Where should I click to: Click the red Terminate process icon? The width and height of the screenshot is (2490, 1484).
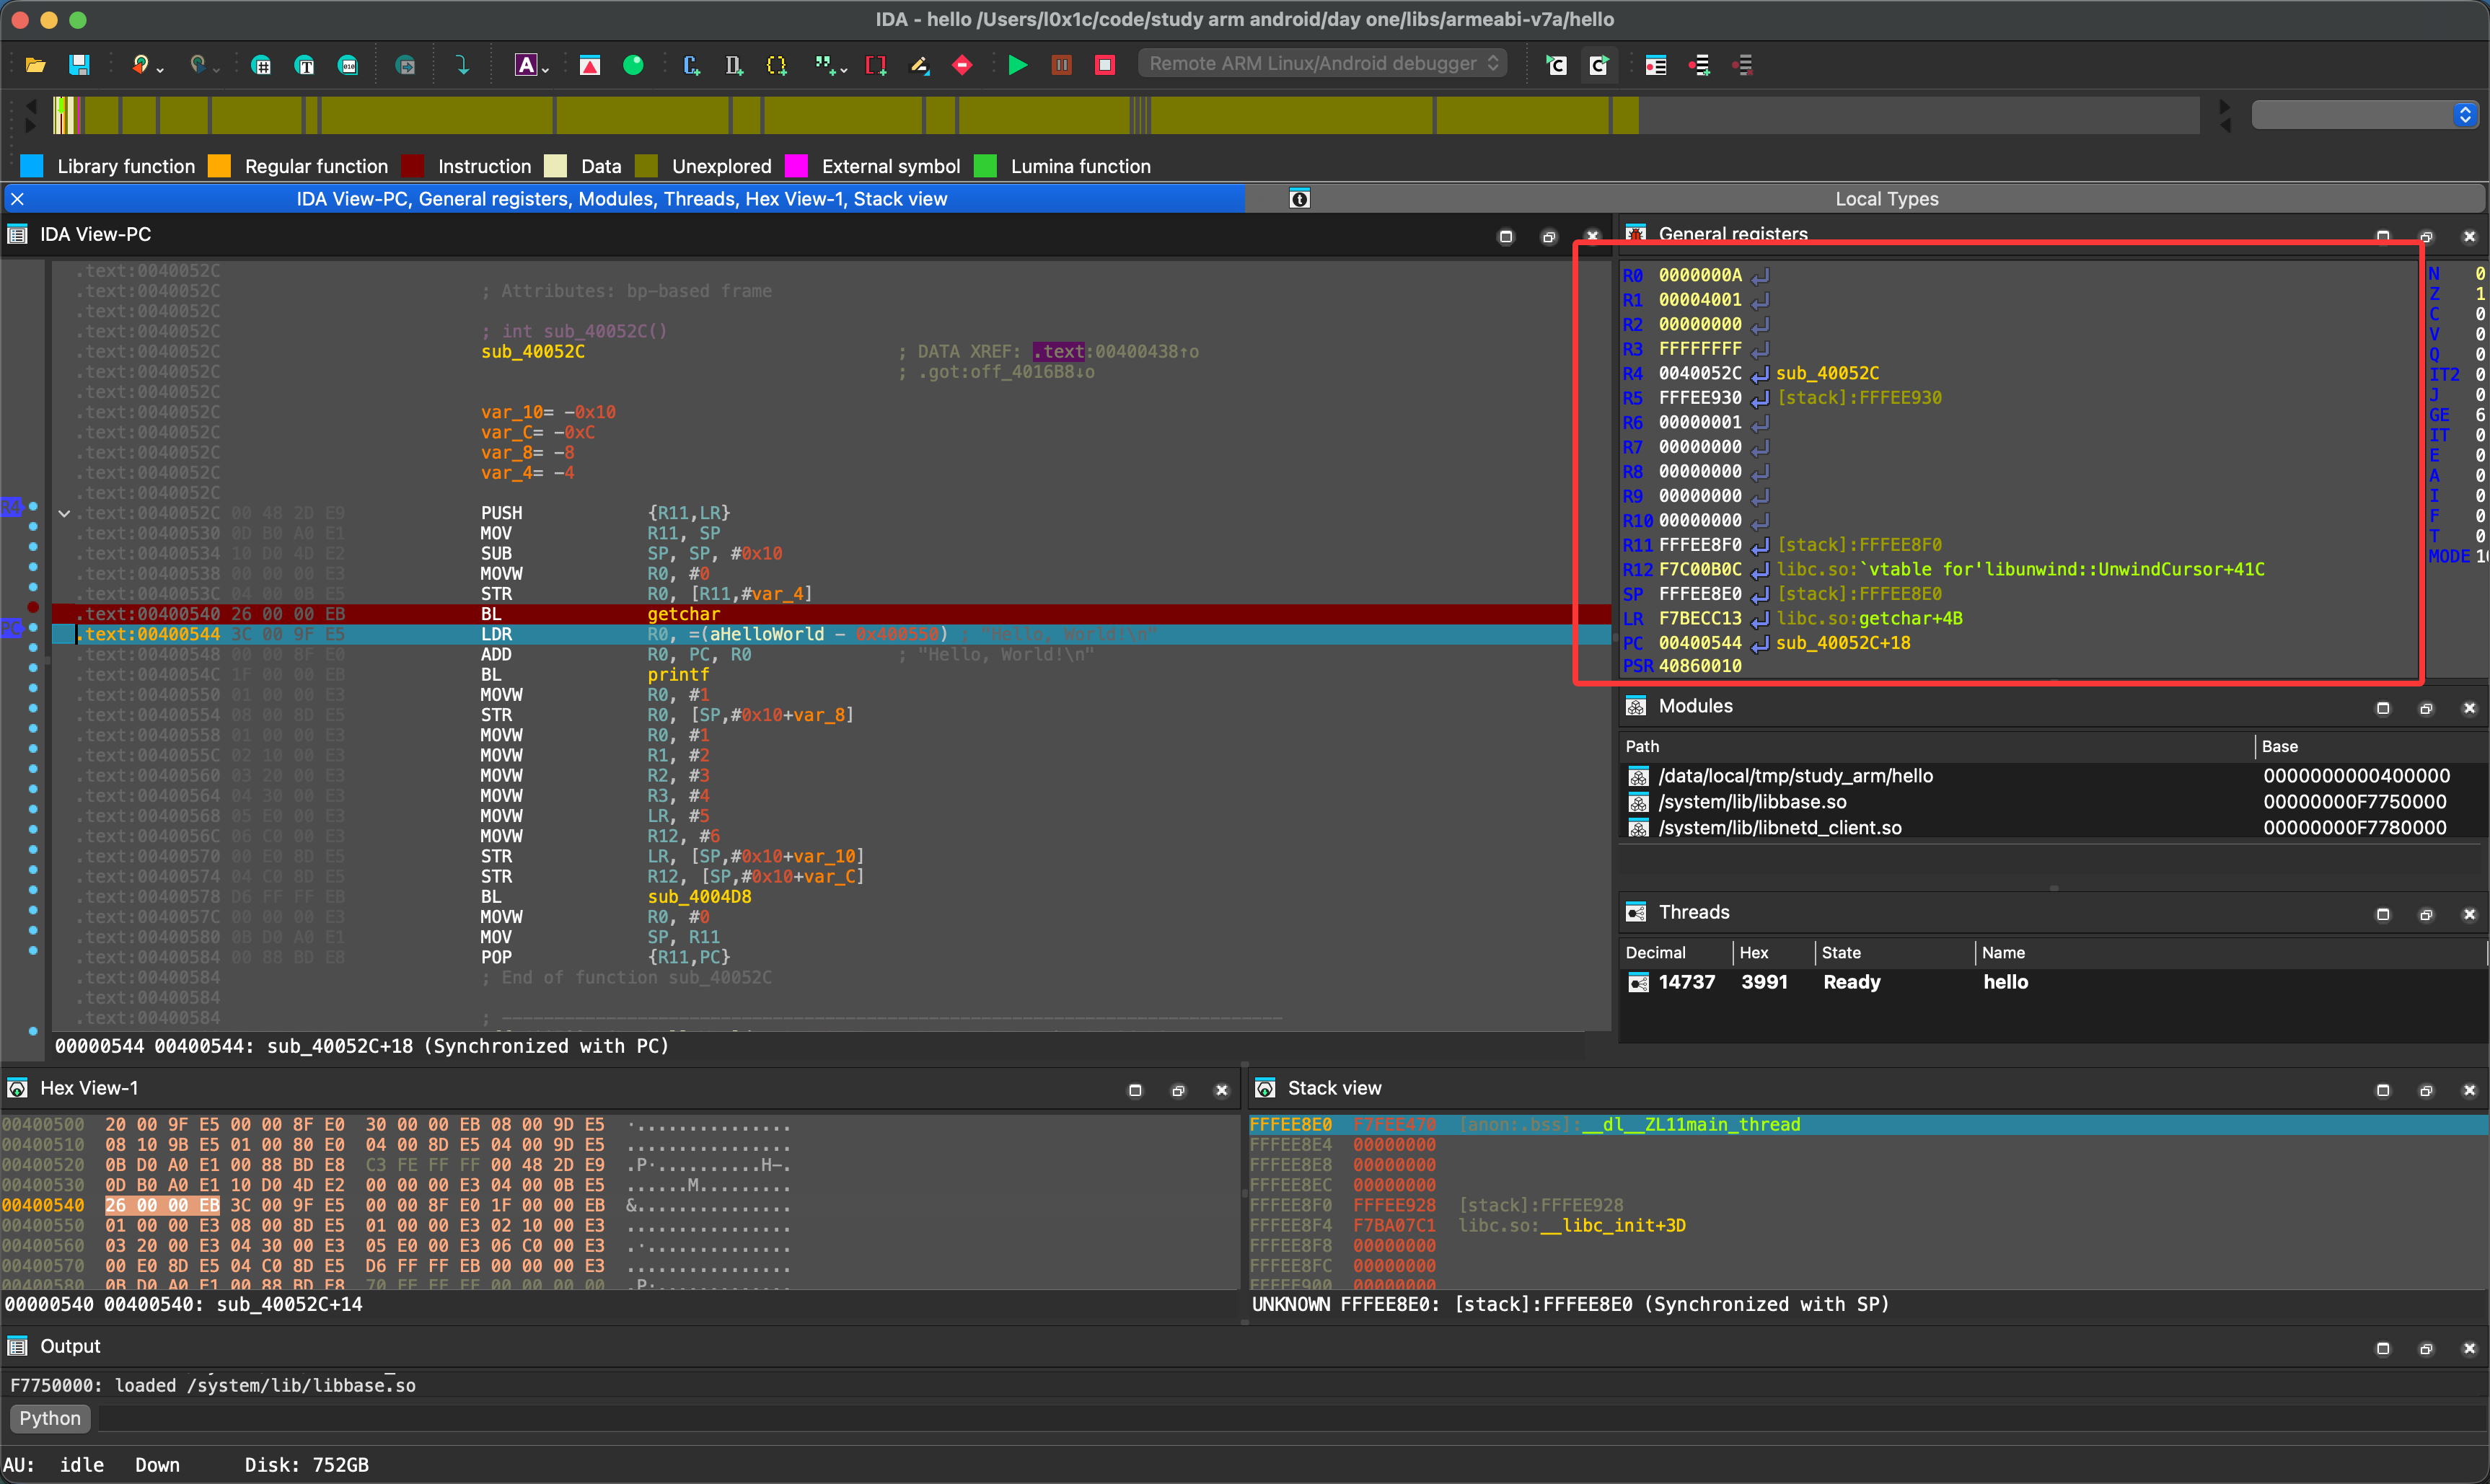(1105, 65)
